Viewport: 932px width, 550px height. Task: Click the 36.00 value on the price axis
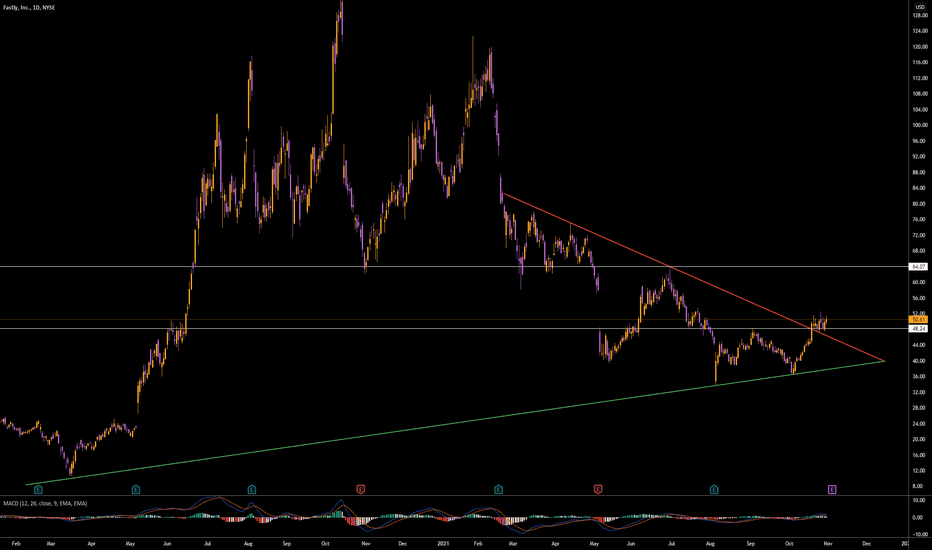(920, 376)
